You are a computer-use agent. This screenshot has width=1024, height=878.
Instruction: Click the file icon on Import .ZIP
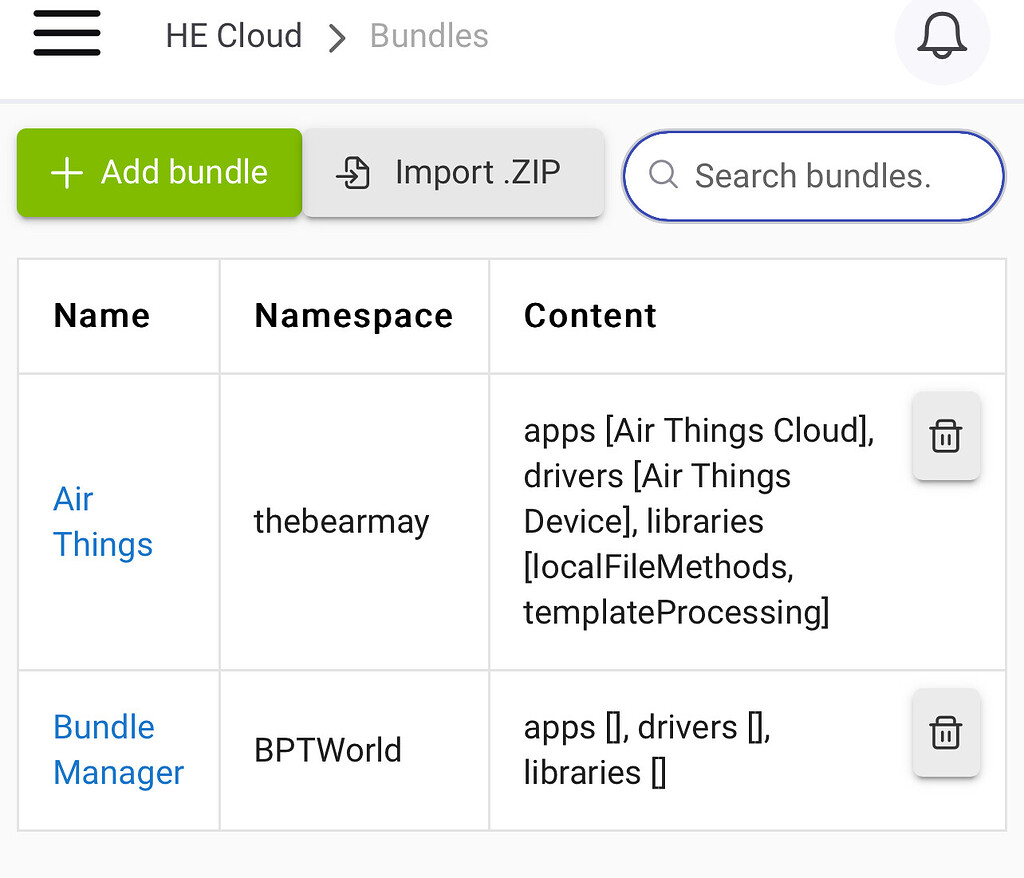click(352, 172)
